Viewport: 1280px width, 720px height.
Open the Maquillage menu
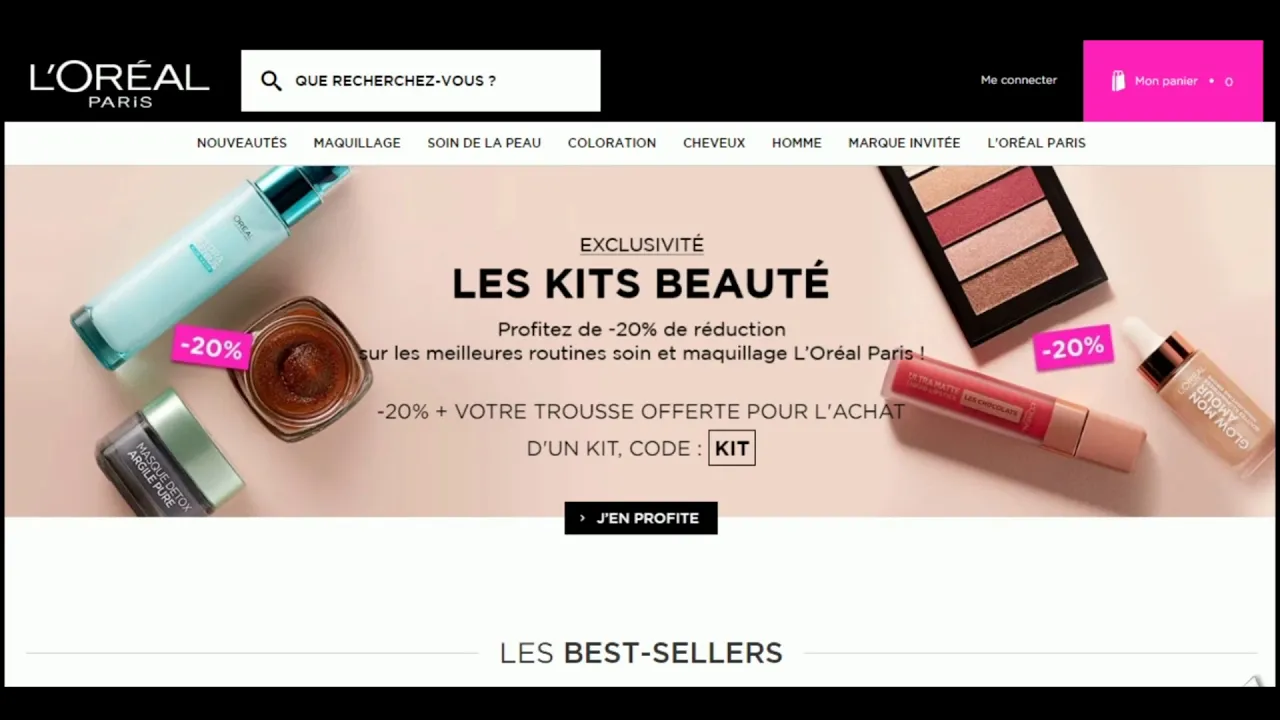coord(357,143)
